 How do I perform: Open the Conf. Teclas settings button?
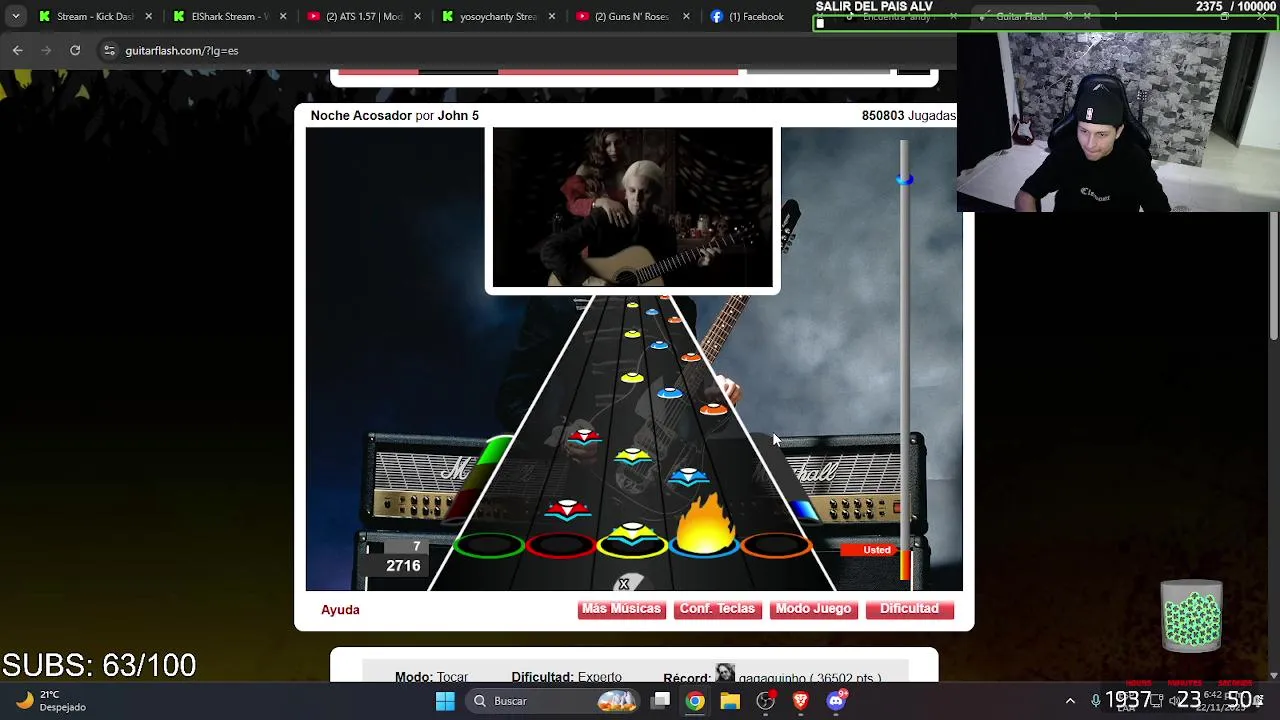(x=717, y=609)
